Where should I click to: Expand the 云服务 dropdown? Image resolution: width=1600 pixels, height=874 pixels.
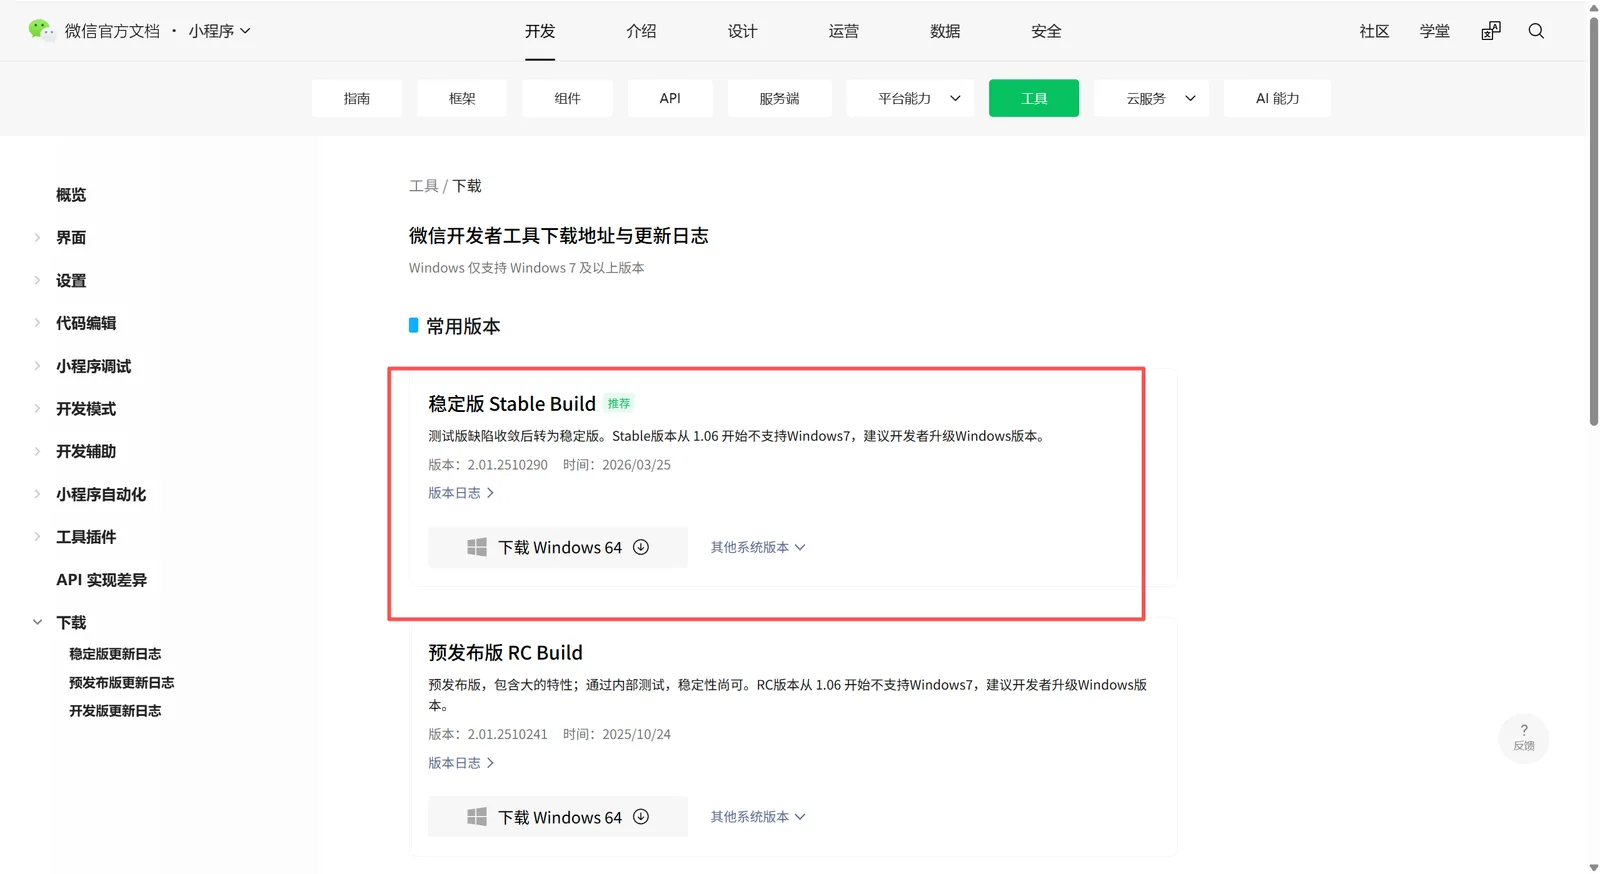pos(1152,98)
